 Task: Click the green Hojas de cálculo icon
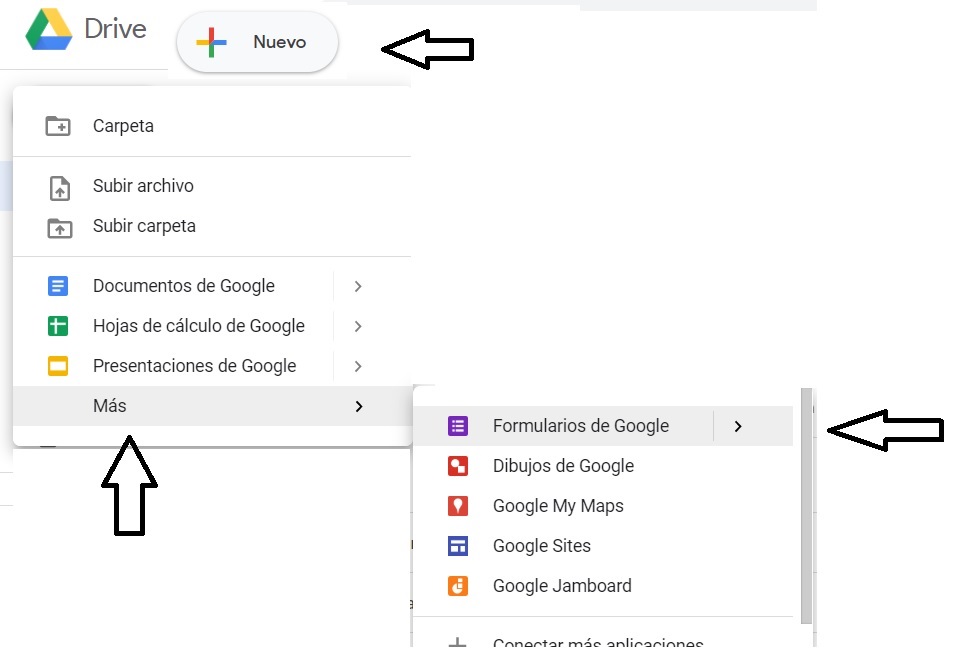pyautogui.click(x=58, y=326)
